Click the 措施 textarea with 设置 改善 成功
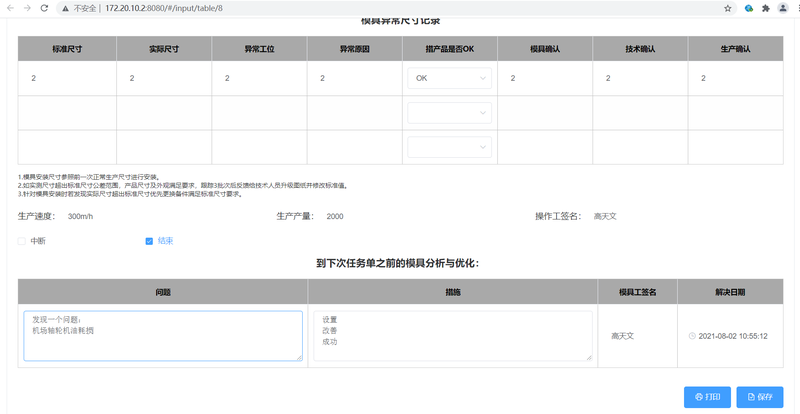This screenshot has width=800, height=414. (x=453, y=336)
